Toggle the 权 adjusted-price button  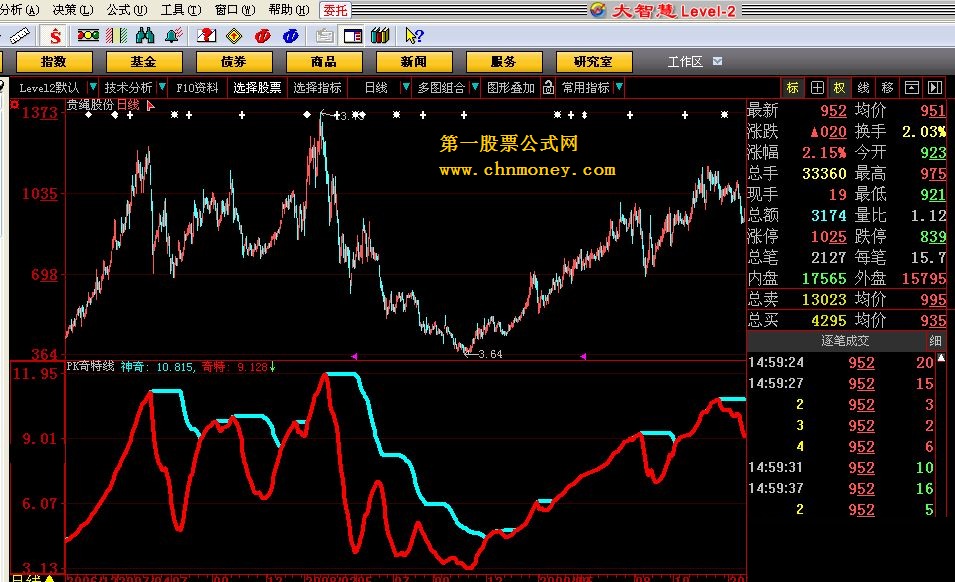pos(839,88)
